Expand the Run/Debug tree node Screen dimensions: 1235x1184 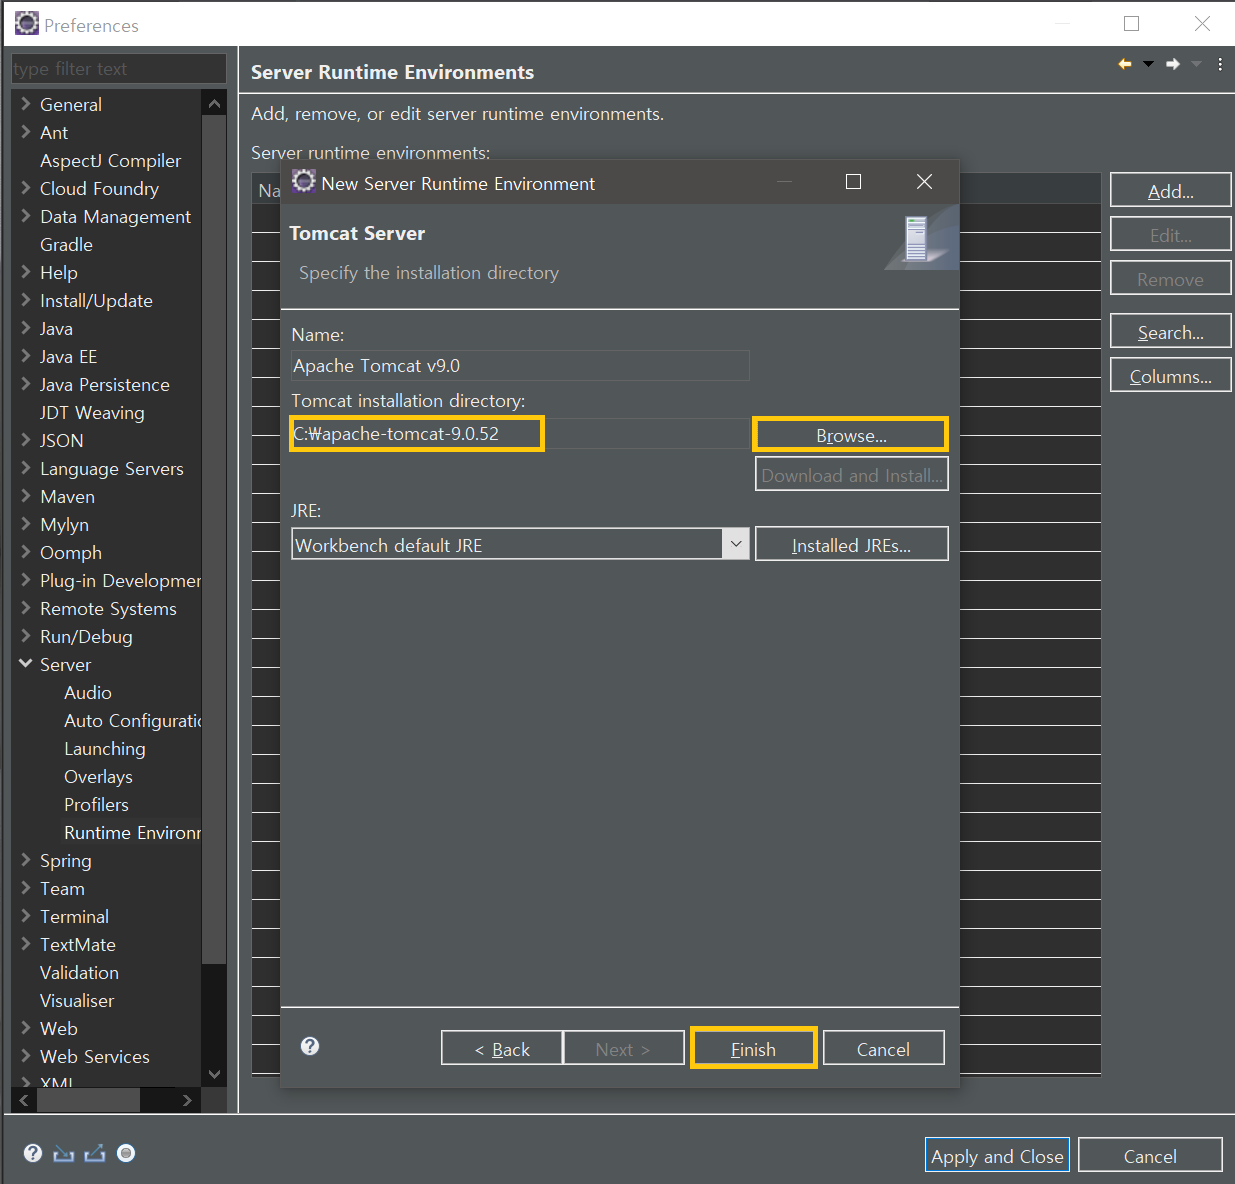(x=25, y=635)
